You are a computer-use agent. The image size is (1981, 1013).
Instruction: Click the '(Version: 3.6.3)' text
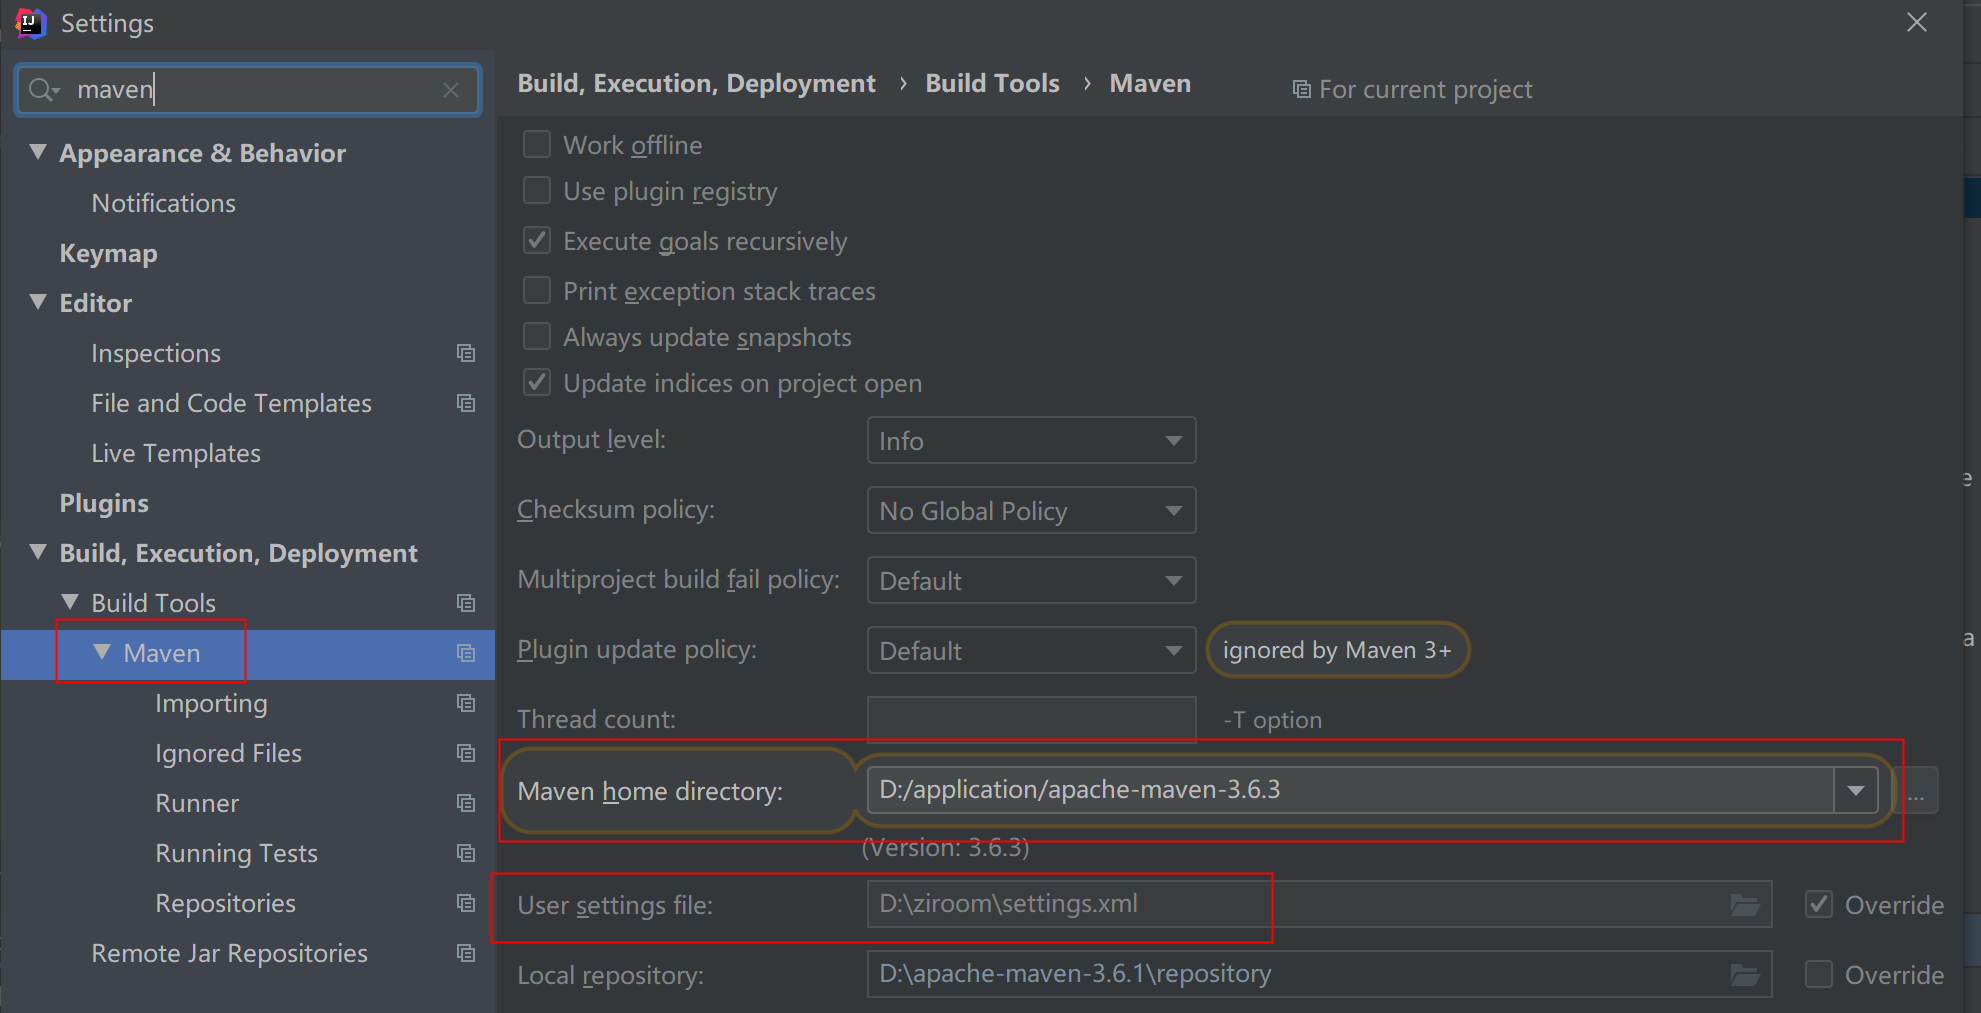tap(945, 848)
